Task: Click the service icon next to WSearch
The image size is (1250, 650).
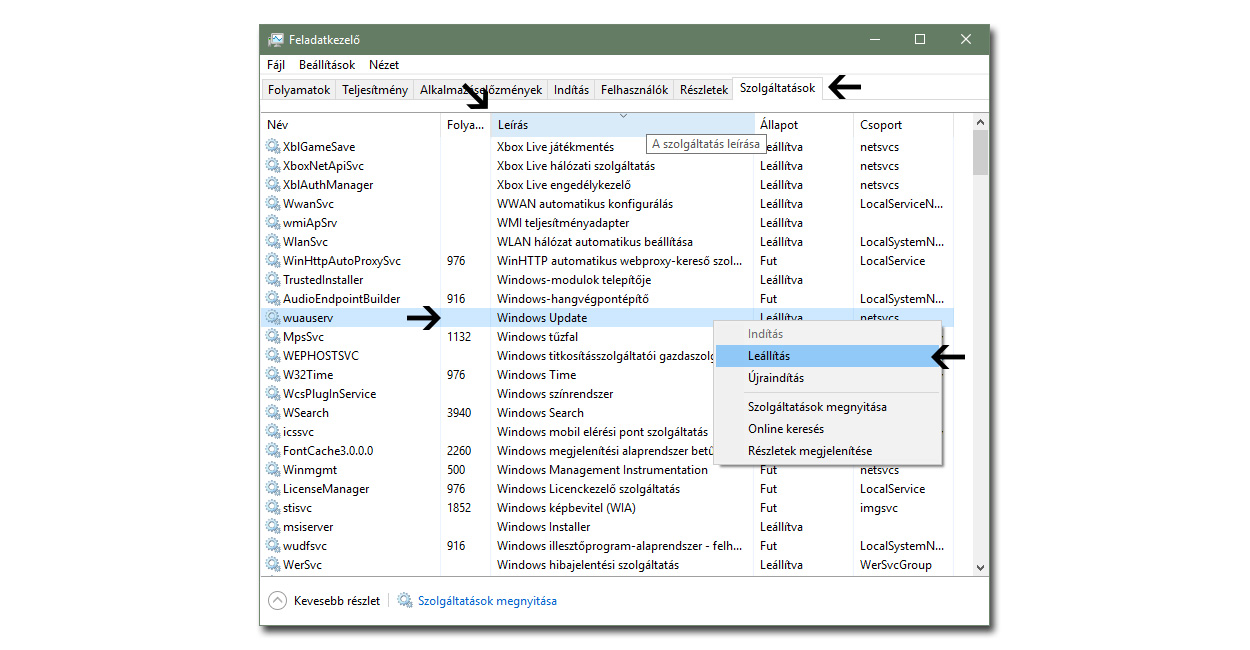Action: (273, 413)
